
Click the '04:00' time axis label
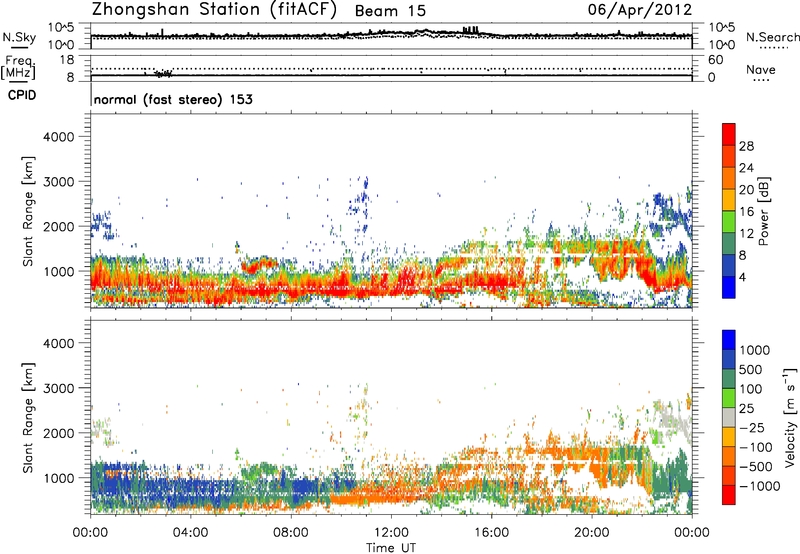[x=190, y=533]
